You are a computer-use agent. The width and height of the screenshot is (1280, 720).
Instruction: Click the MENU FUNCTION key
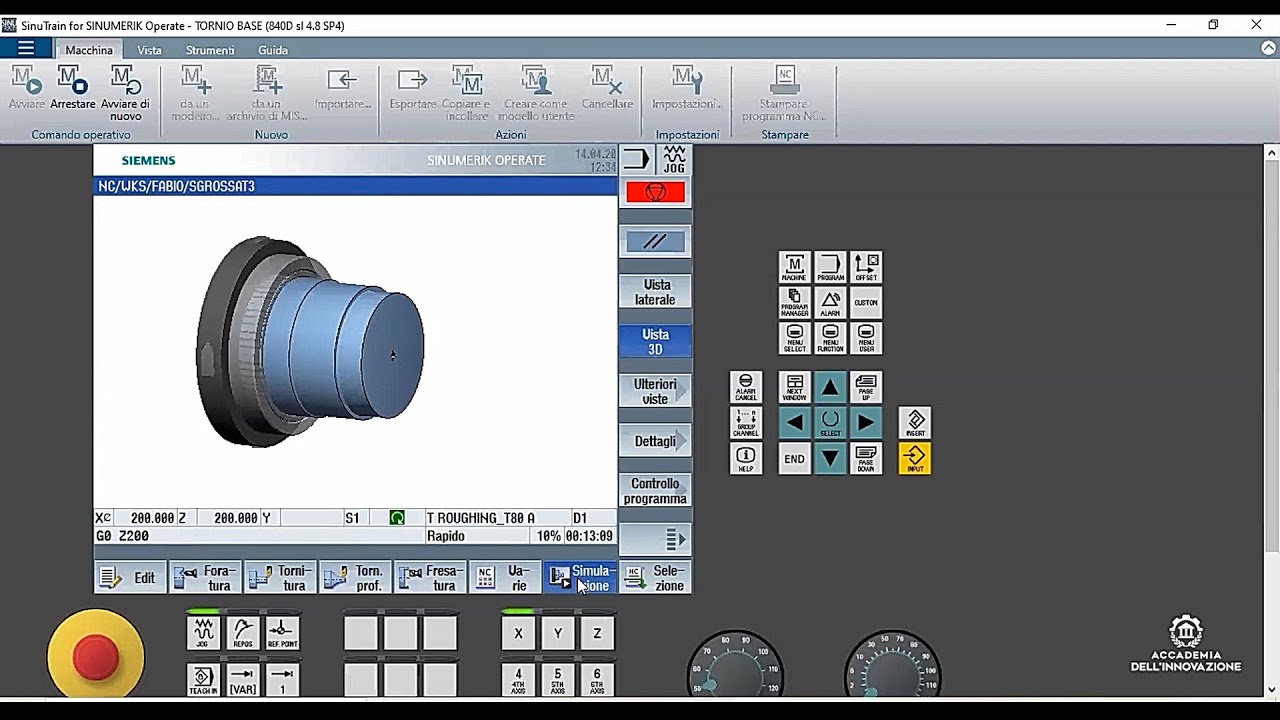830,338
